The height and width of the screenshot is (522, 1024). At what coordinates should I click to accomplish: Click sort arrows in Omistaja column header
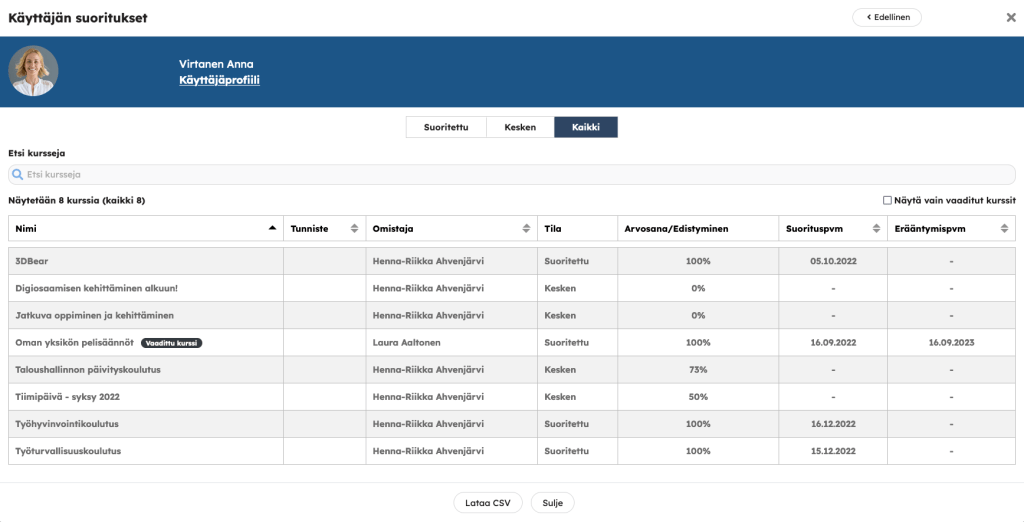click(526, 228)
